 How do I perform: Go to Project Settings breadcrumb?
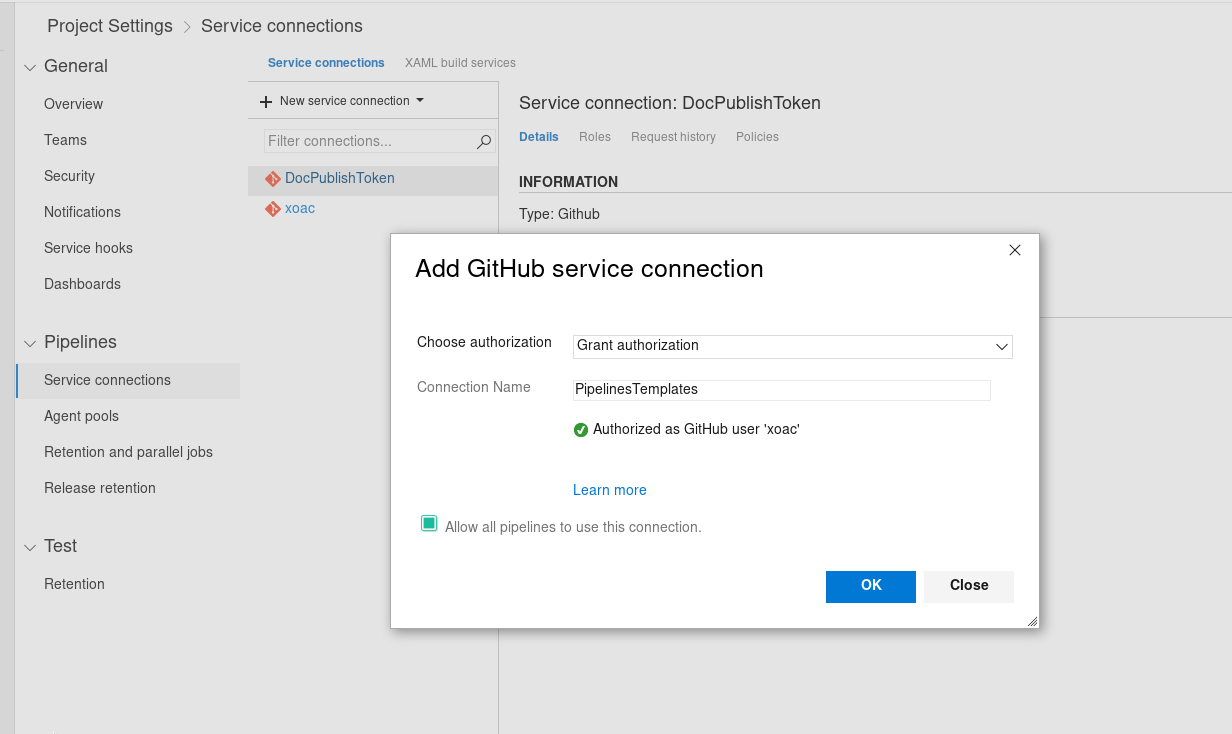pos(110,26)
